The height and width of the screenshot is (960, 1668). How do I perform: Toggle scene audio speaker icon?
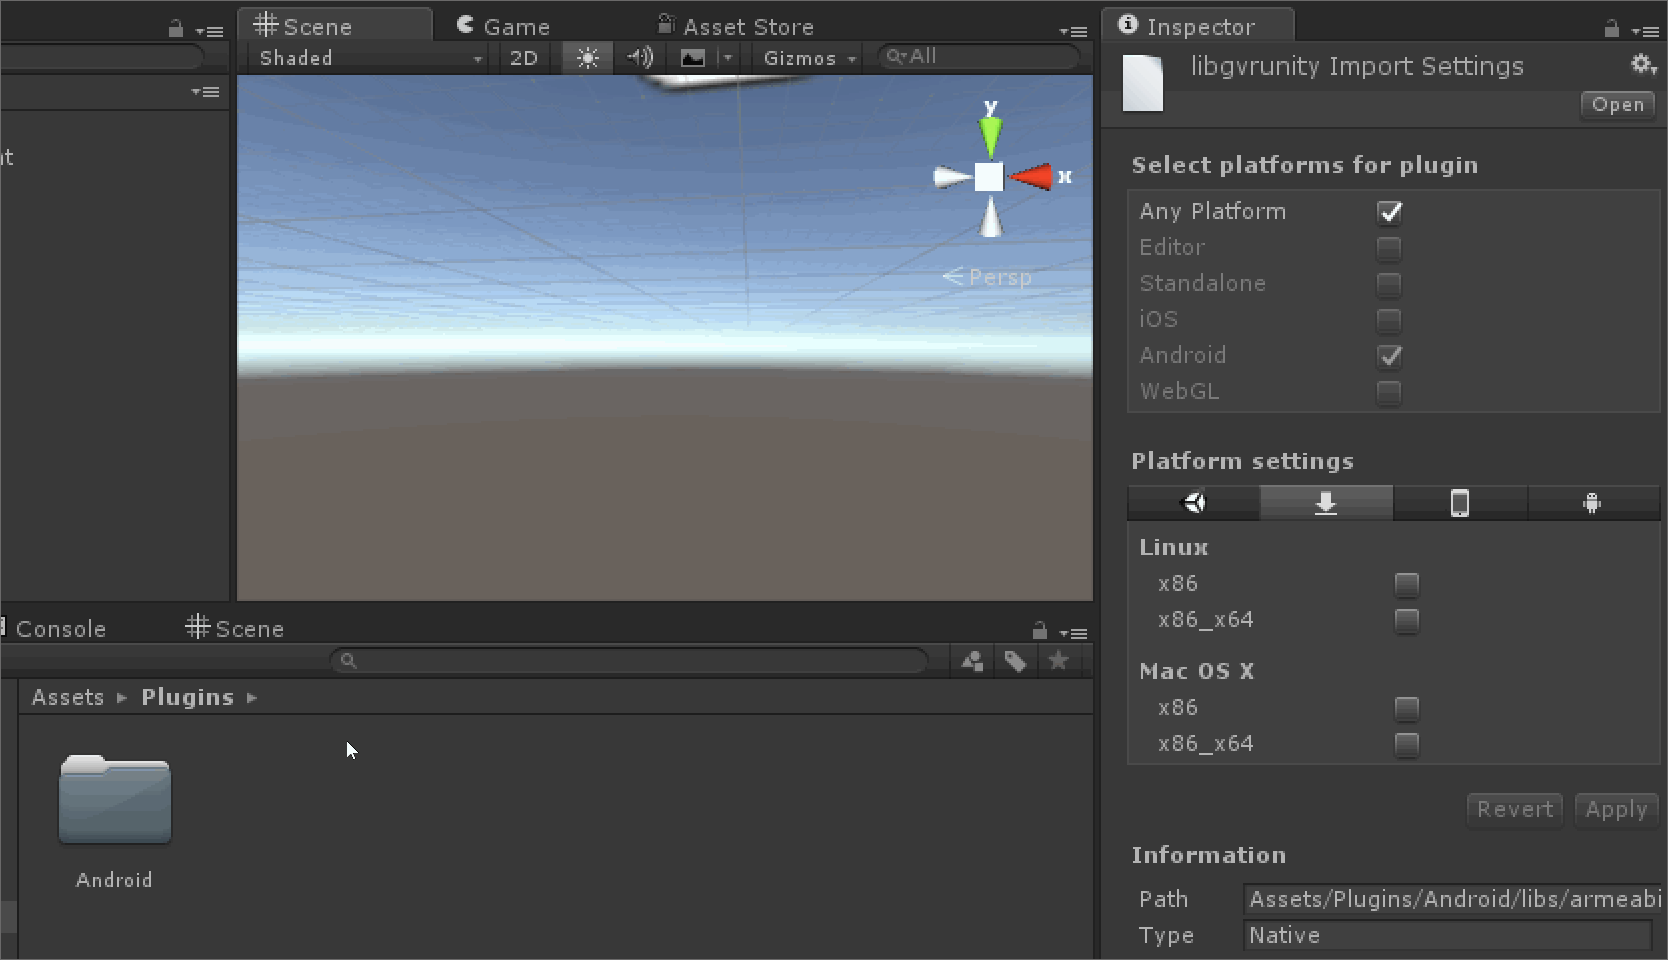[640, 58]
